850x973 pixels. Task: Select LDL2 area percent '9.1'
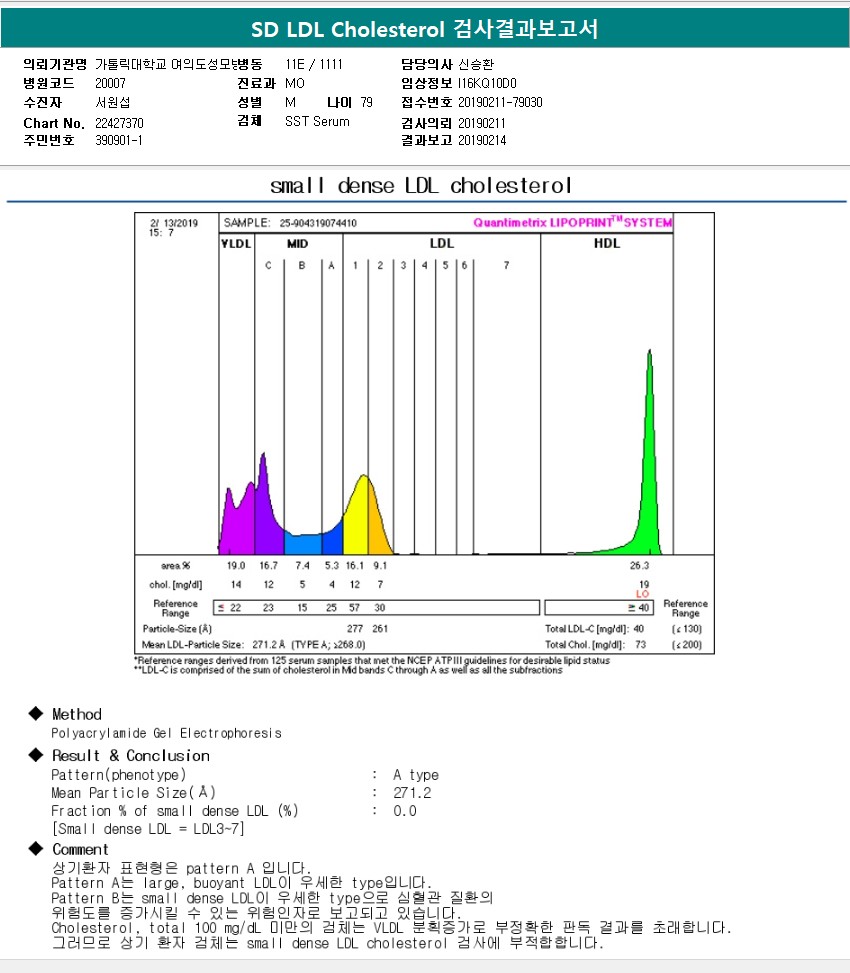pyautogui.click(x=380, y=566)
